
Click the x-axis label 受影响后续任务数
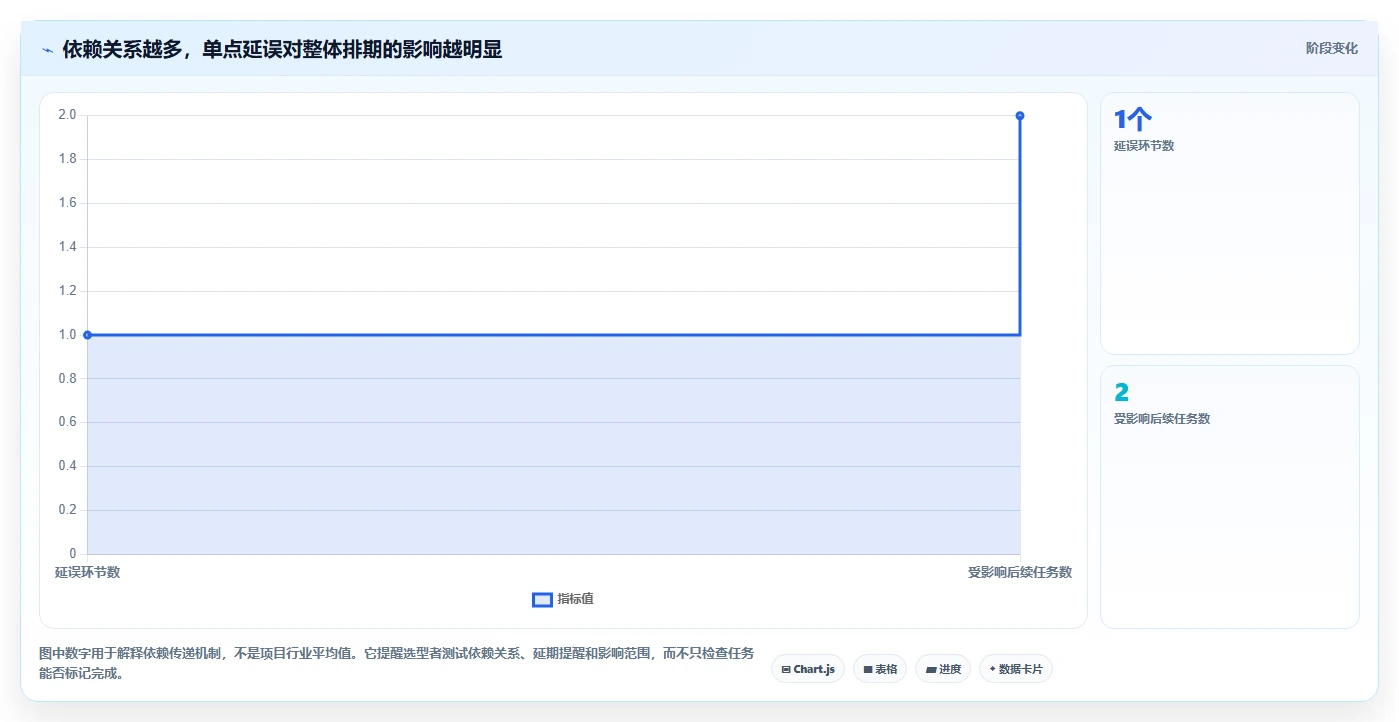(x=1020, y=572)
